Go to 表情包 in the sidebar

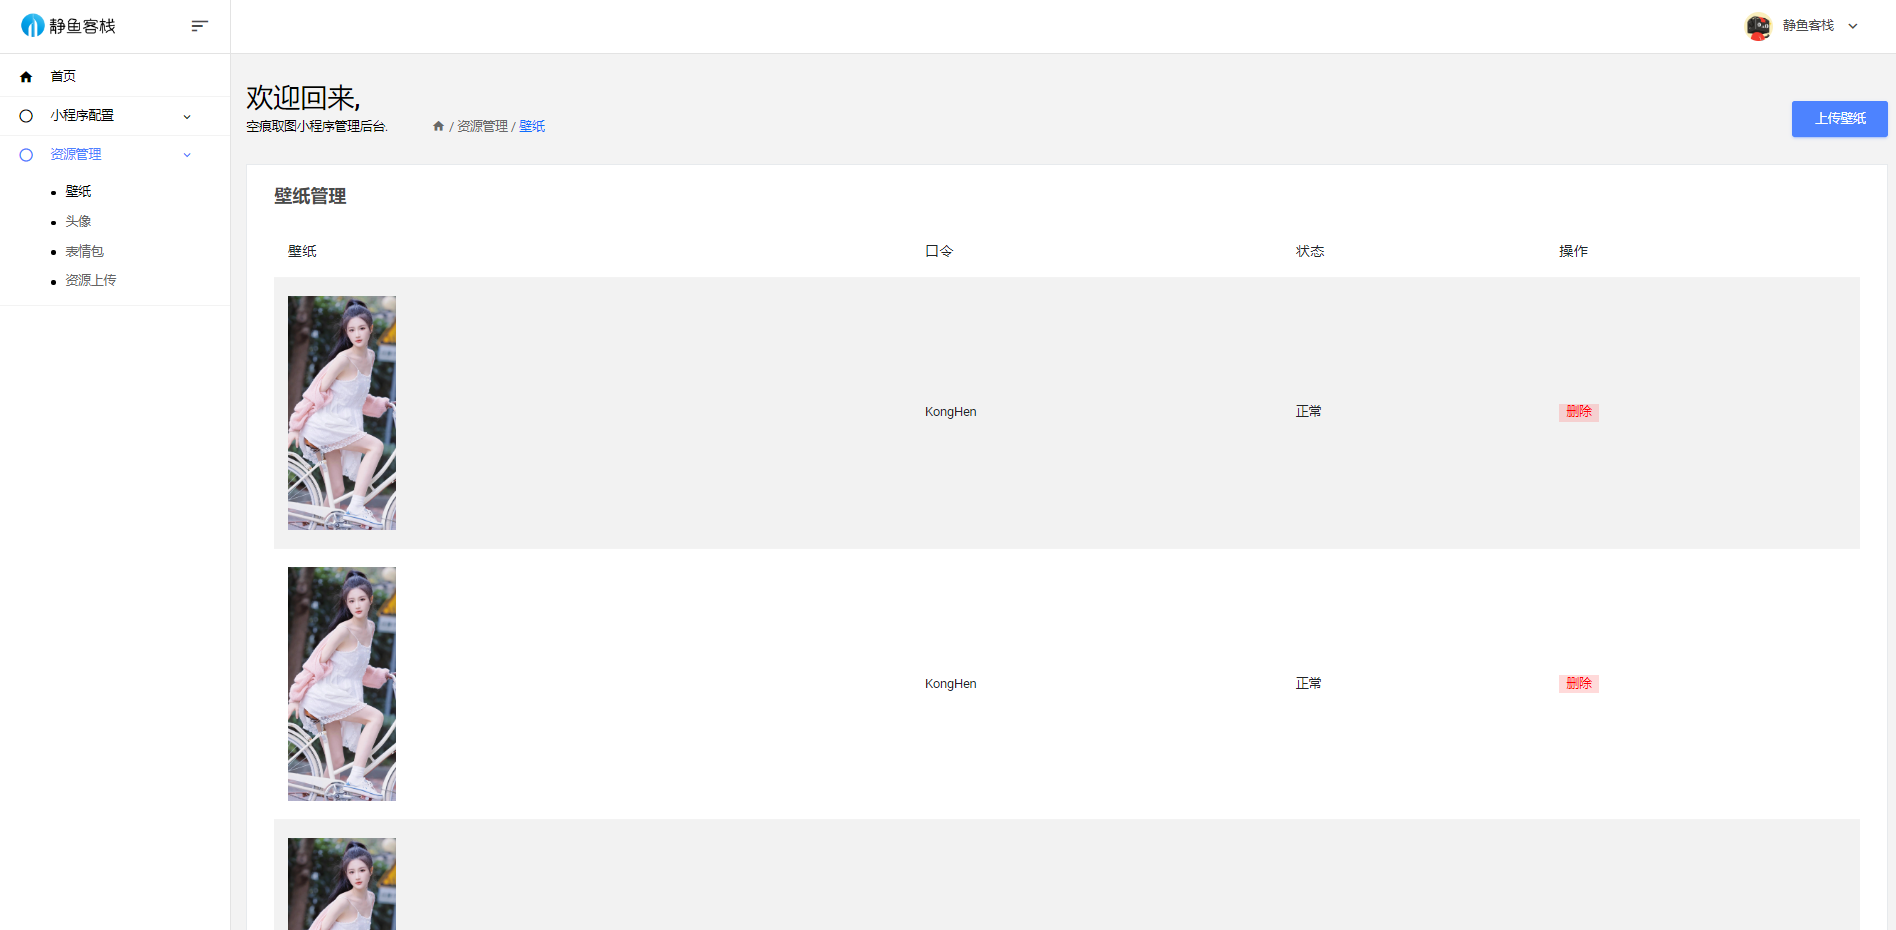pos(84,251)
